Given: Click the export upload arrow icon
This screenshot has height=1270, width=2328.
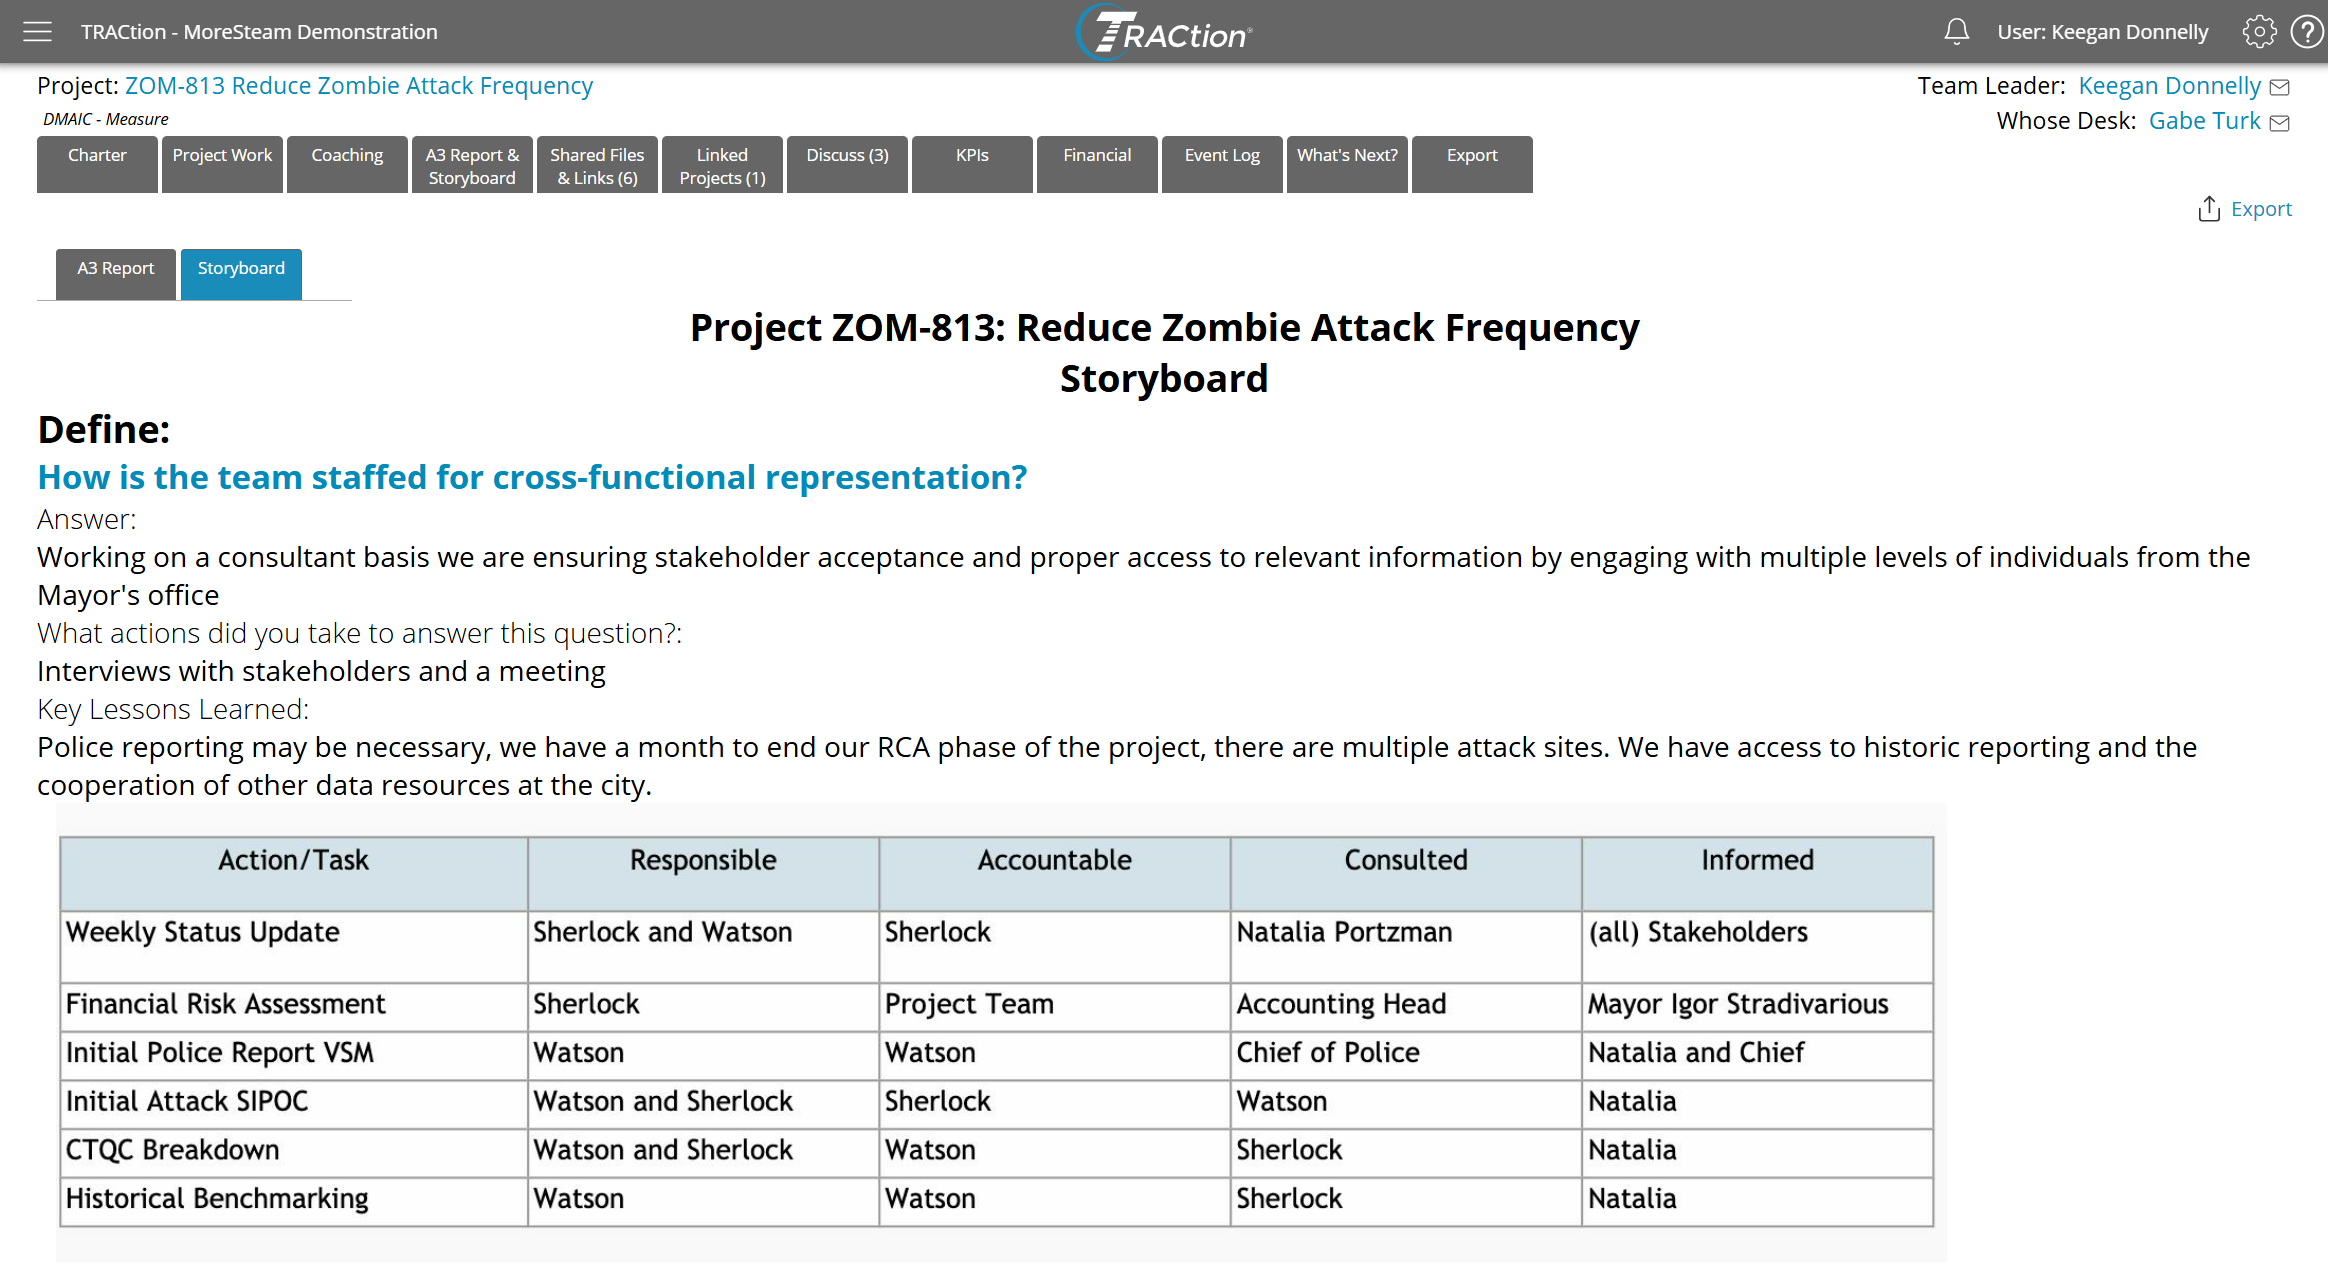Looking at the screenshot, I should 2209,209.
